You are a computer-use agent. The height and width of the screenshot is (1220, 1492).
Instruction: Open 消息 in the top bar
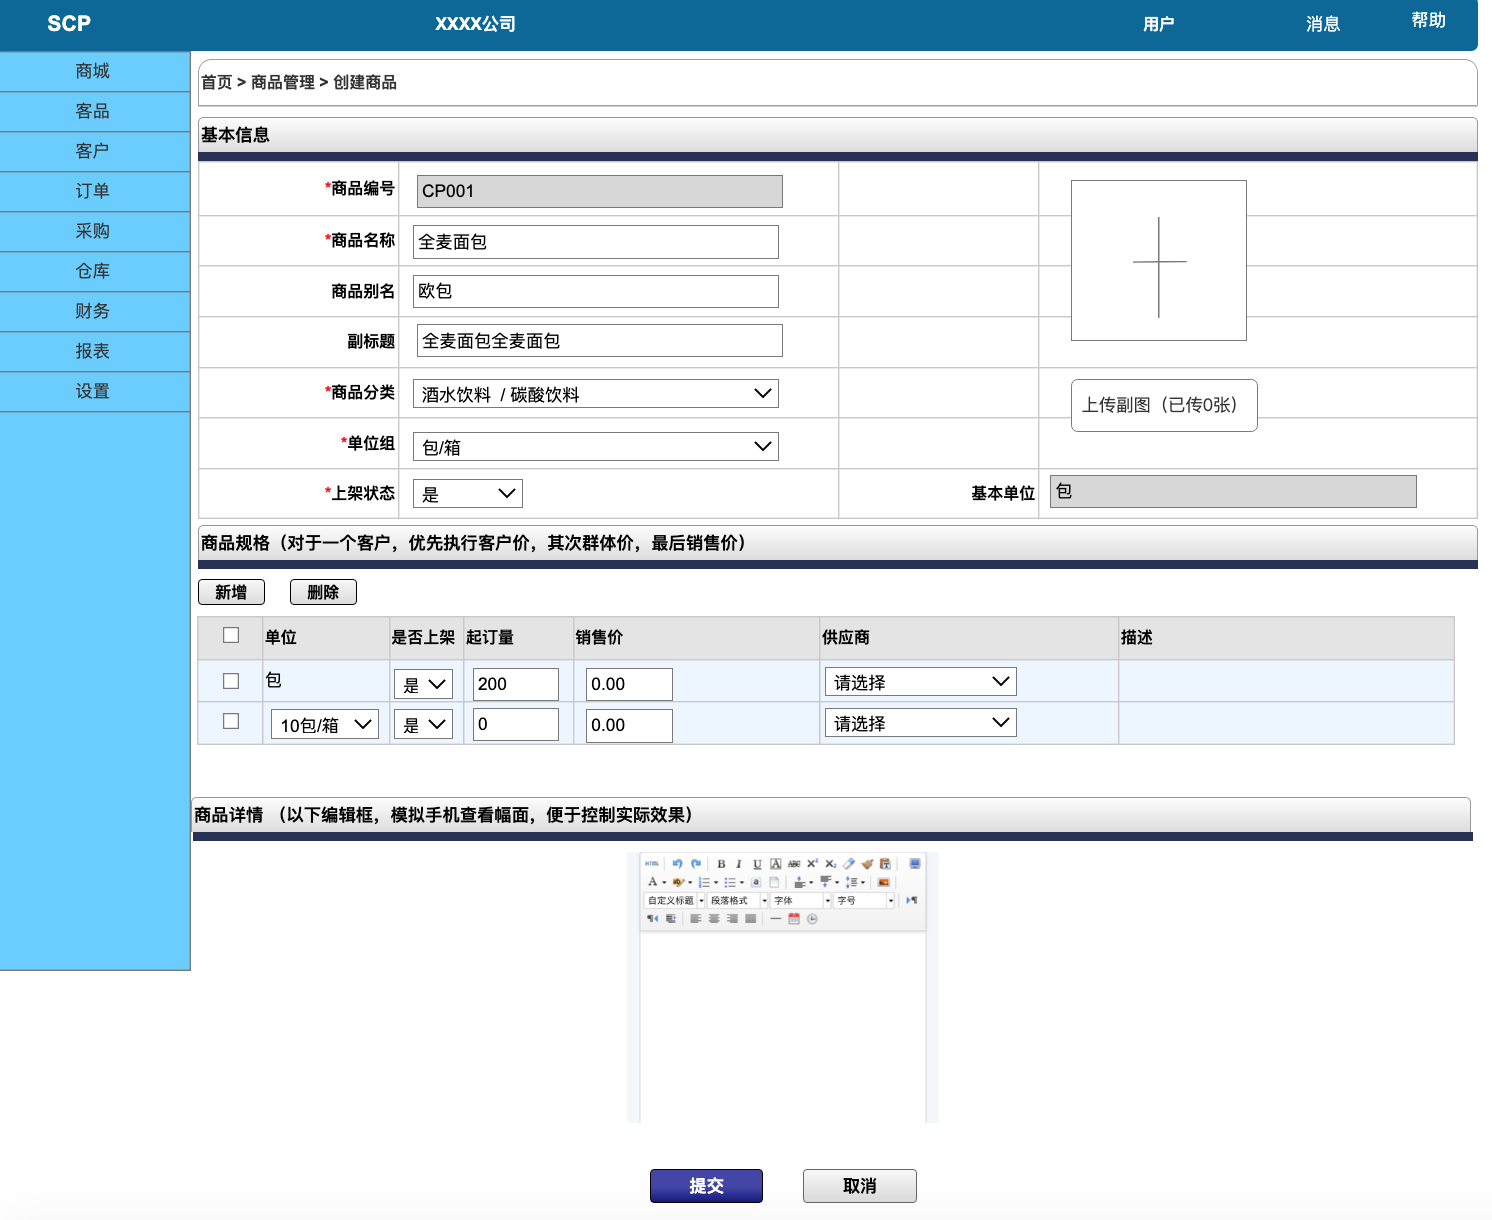click(1322, 24)
